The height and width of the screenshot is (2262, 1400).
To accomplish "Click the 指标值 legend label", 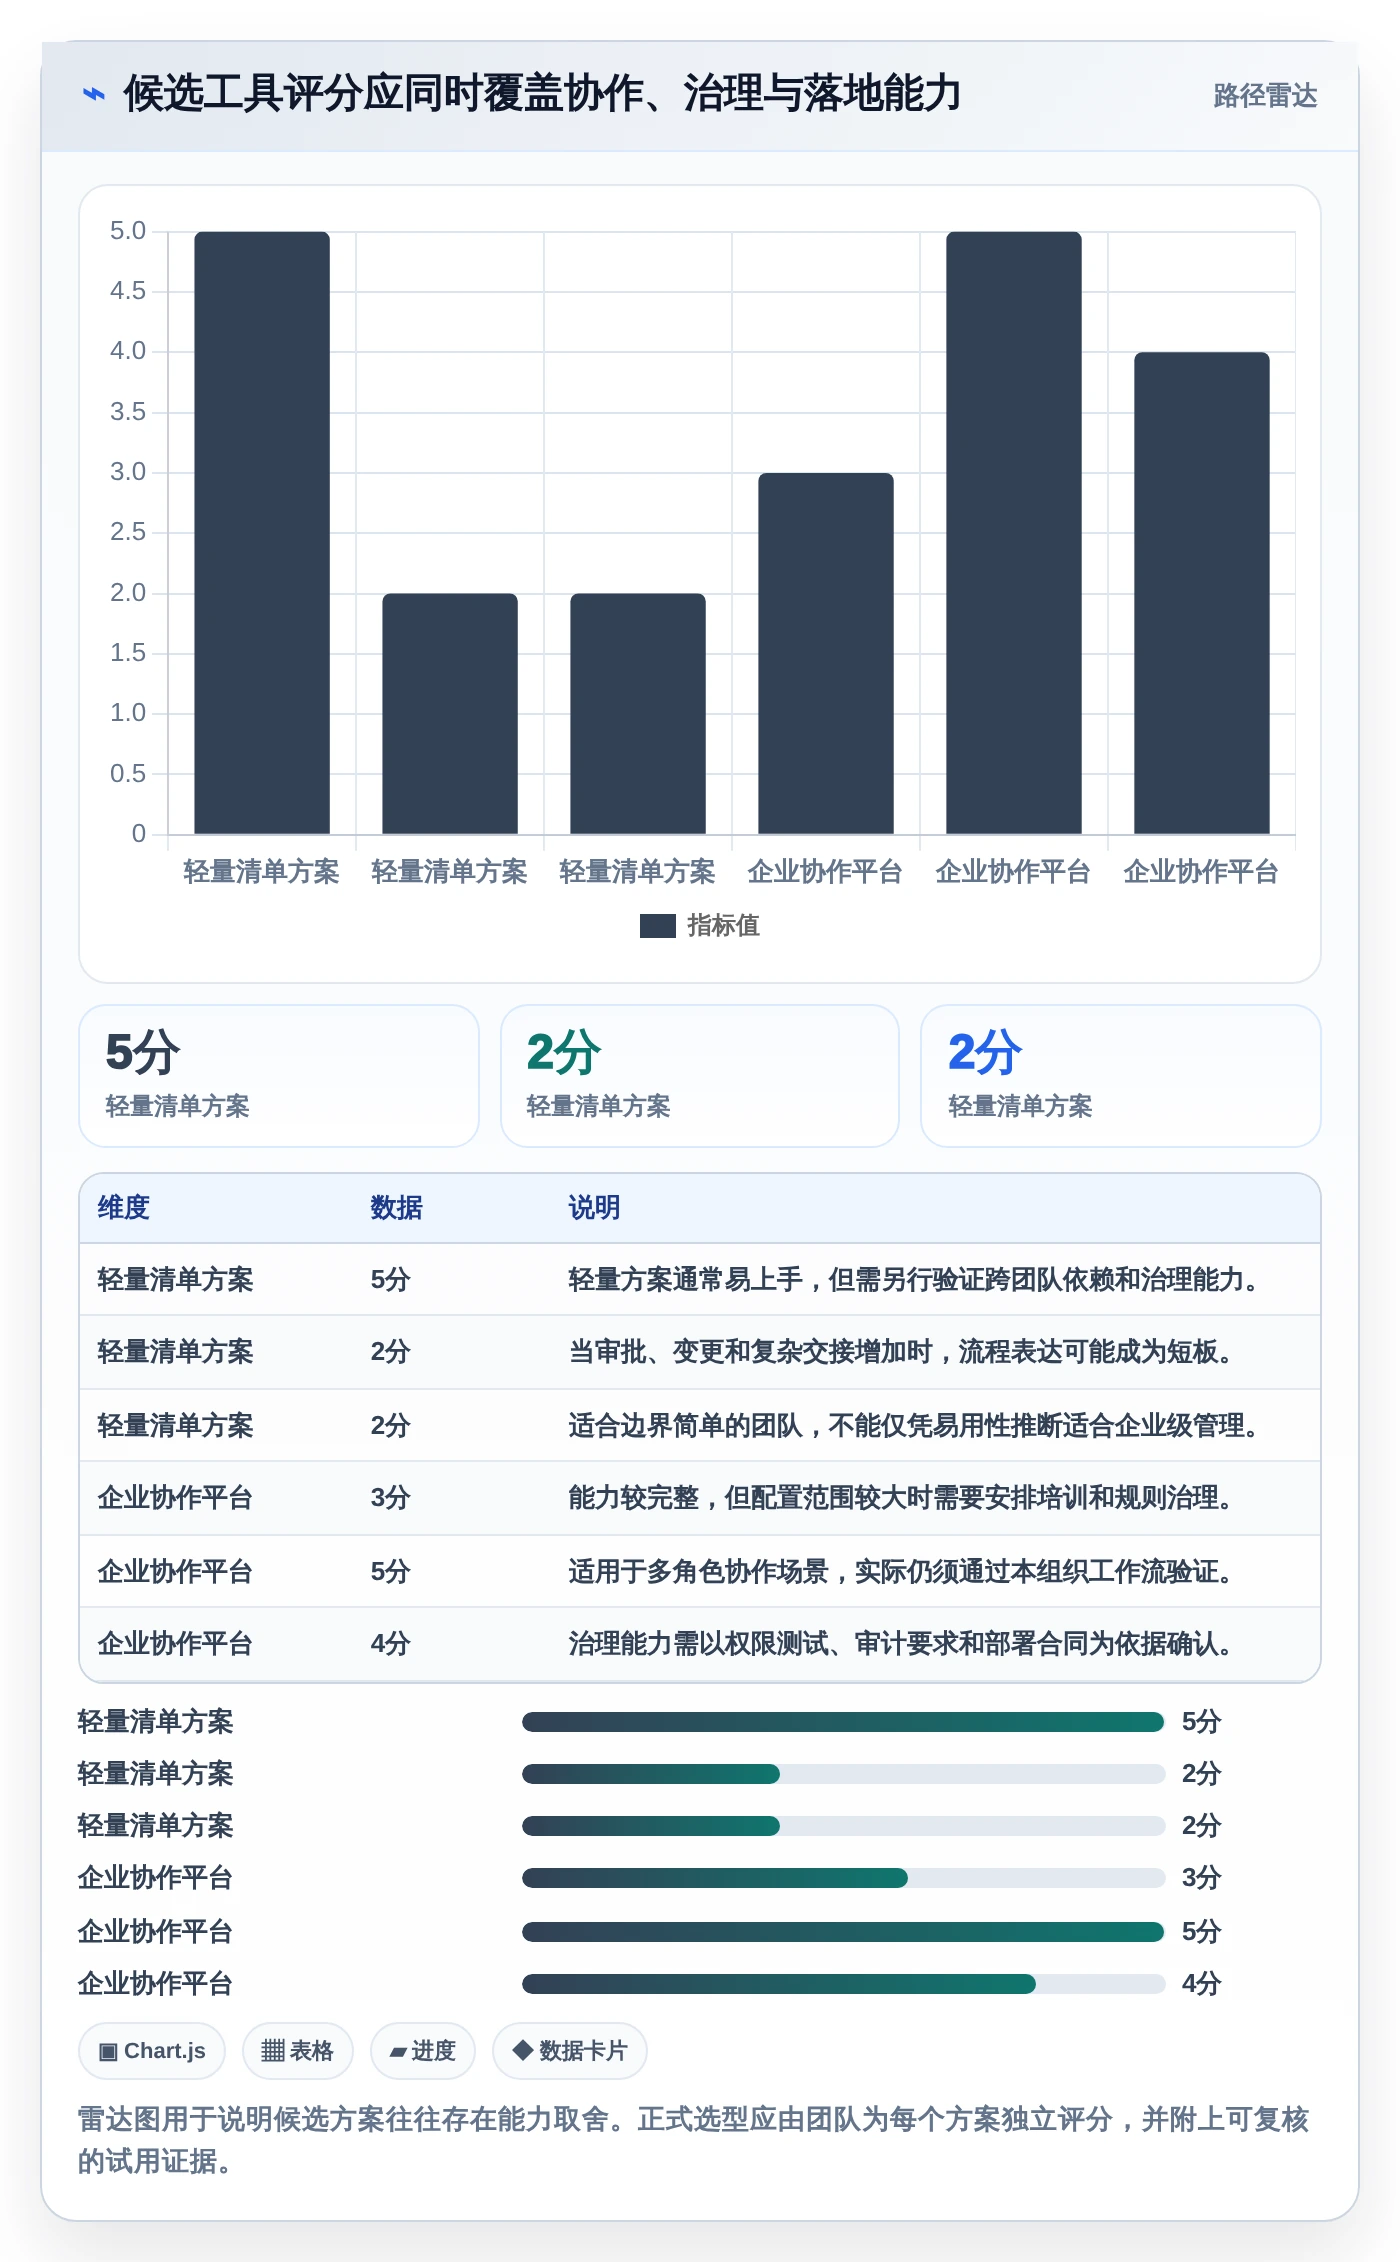I will [x=723, y=926].
